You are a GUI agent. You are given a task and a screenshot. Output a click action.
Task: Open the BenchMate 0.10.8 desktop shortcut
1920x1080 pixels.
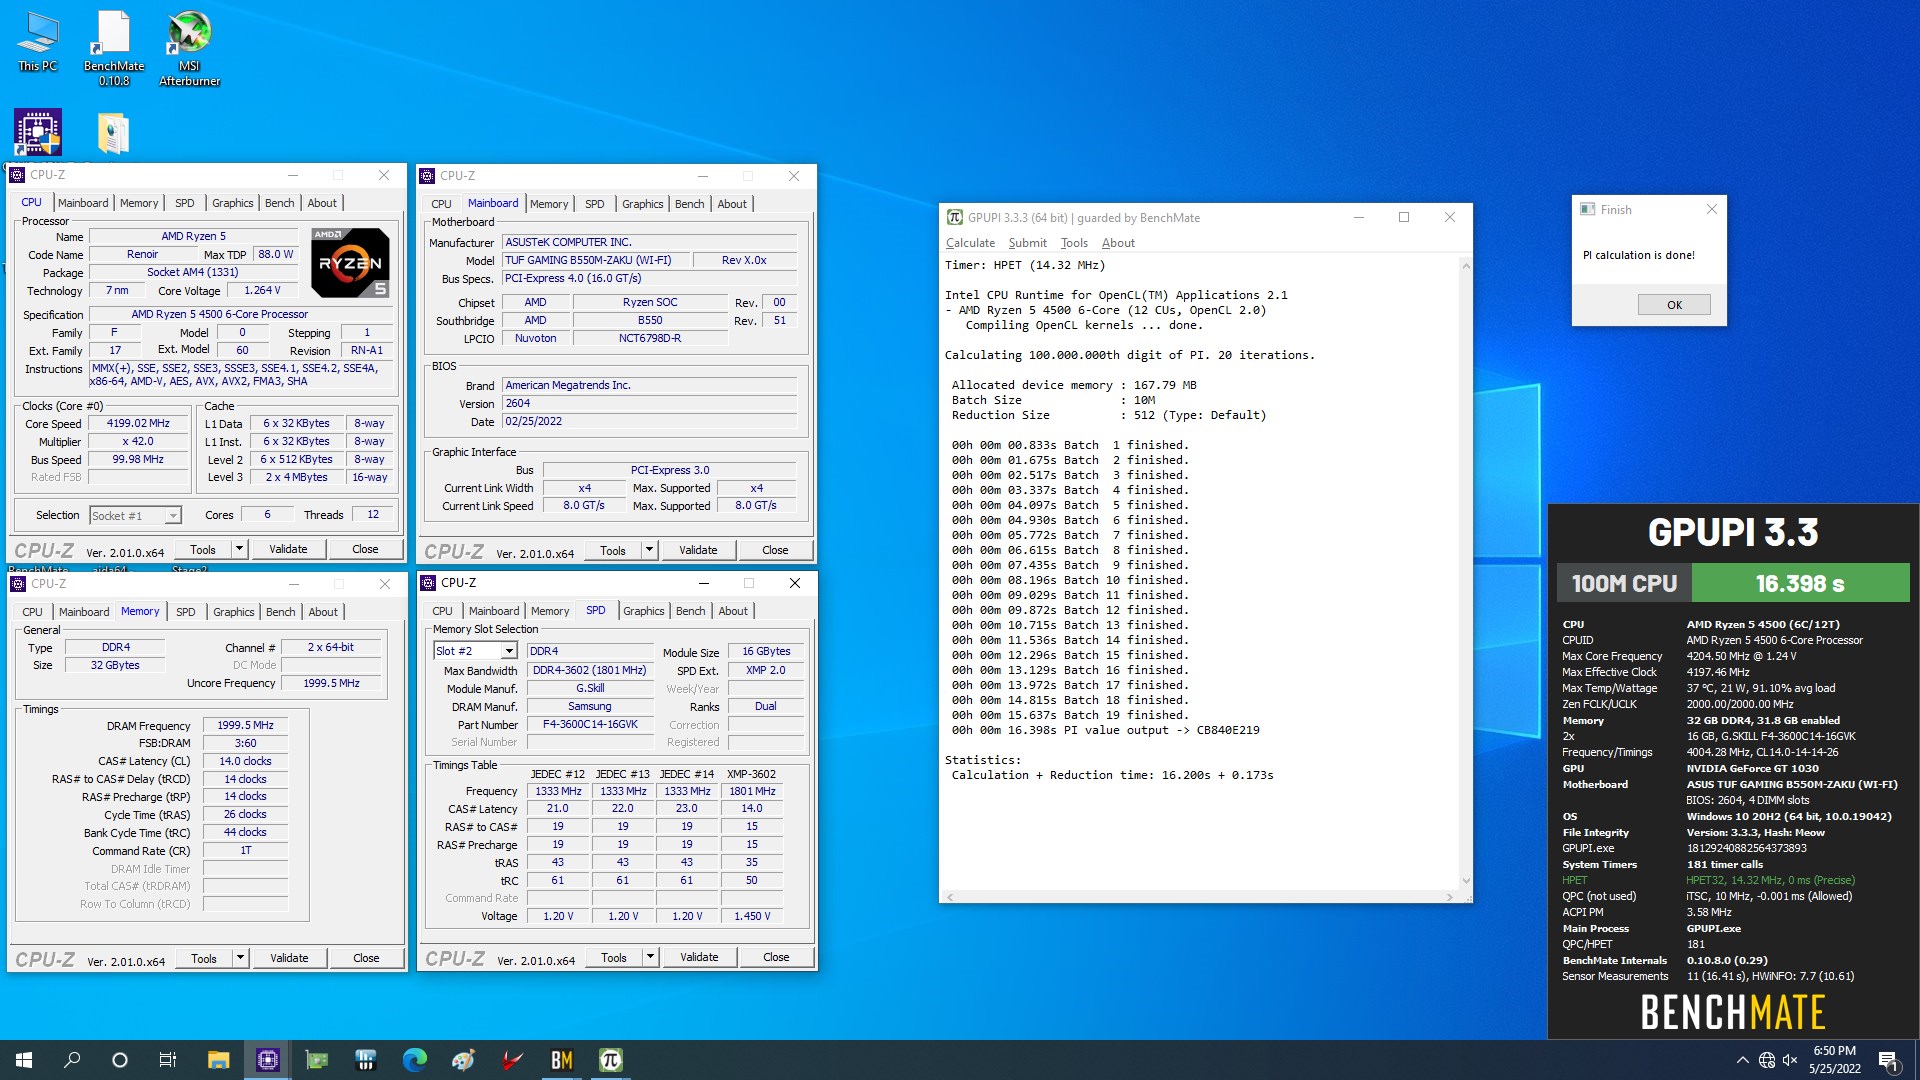[113, 48]
